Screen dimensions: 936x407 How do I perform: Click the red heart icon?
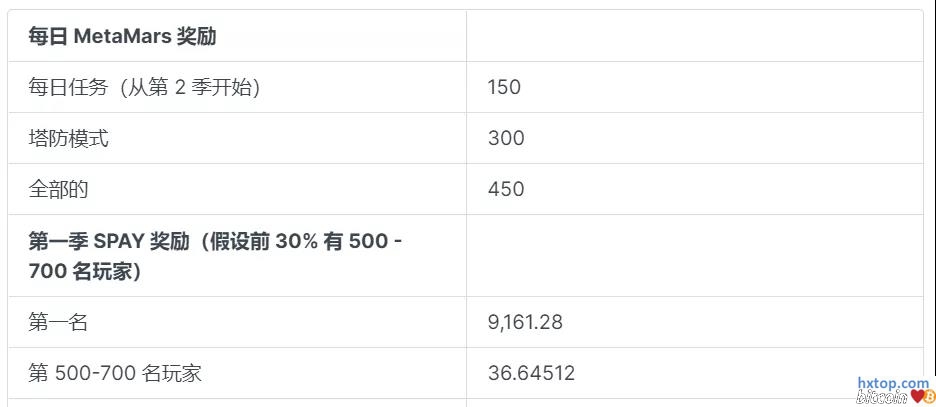[916, 397]
